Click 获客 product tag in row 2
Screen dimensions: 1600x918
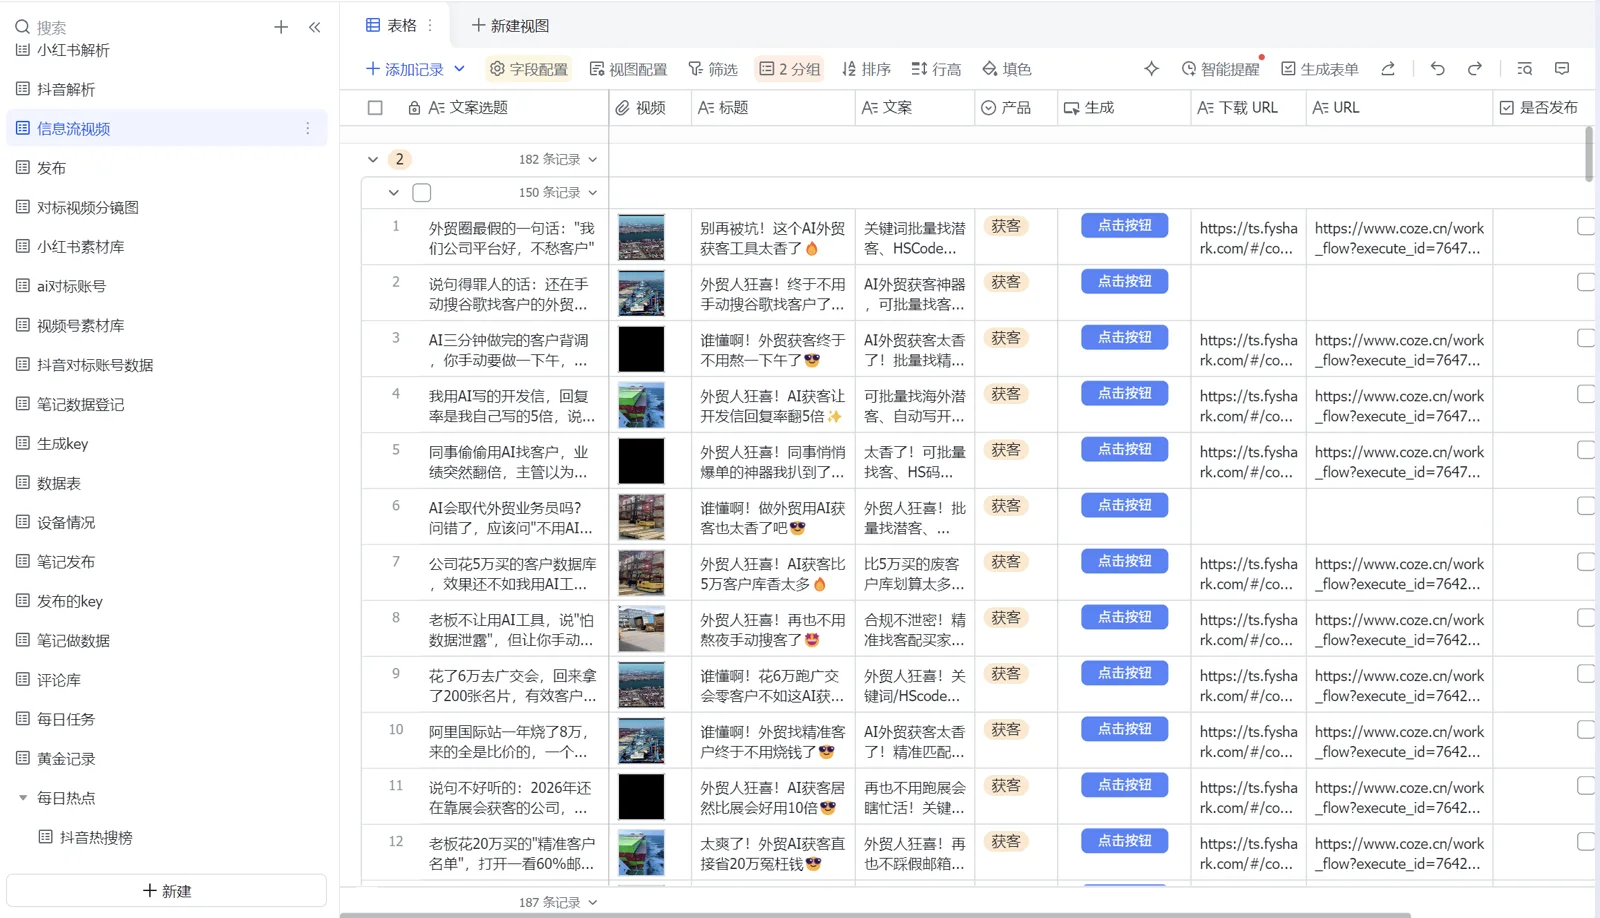(1006, 282)
